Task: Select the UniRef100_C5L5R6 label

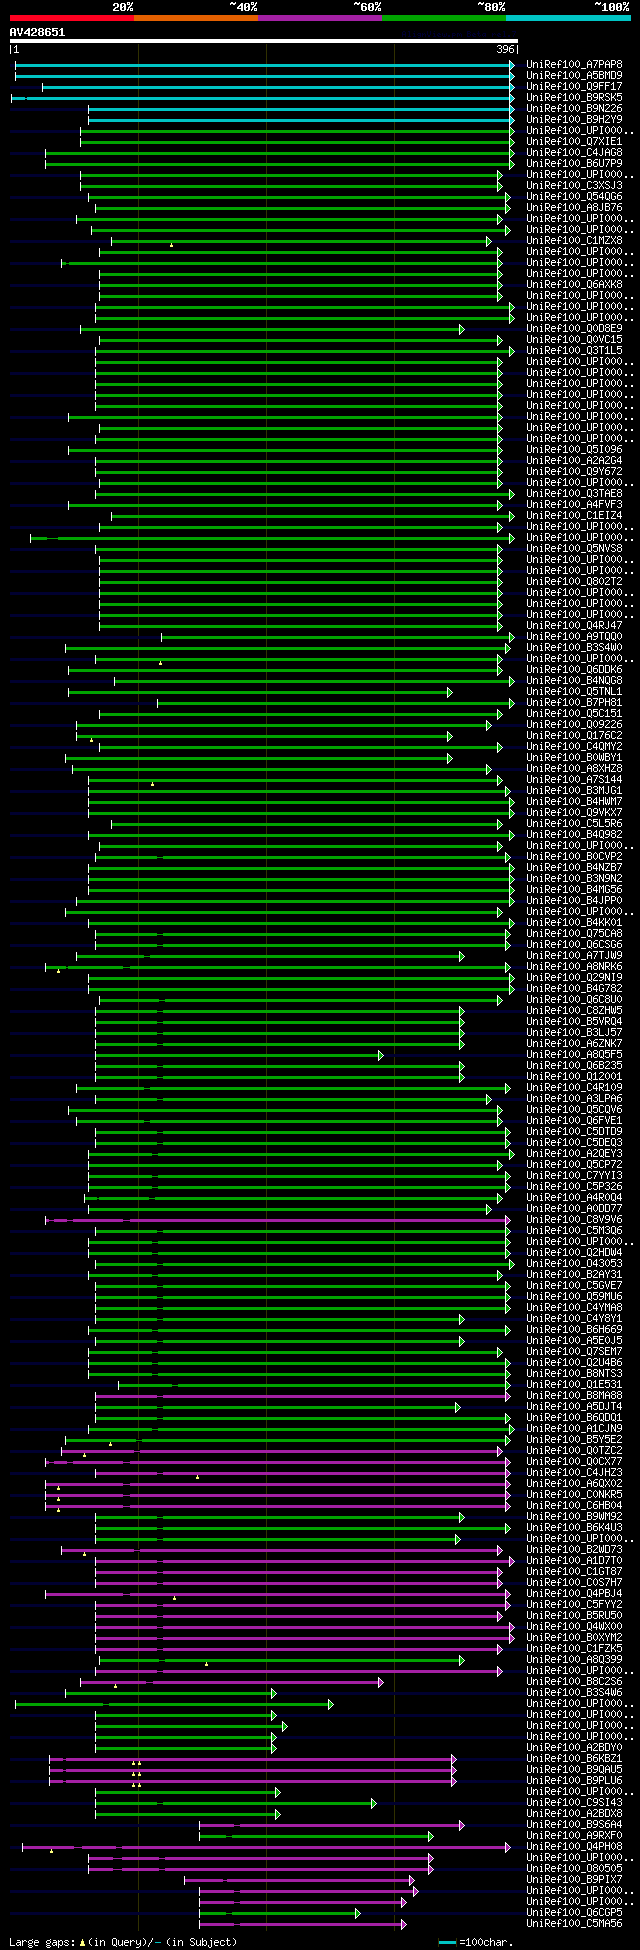Action: (x=574, y=824)
